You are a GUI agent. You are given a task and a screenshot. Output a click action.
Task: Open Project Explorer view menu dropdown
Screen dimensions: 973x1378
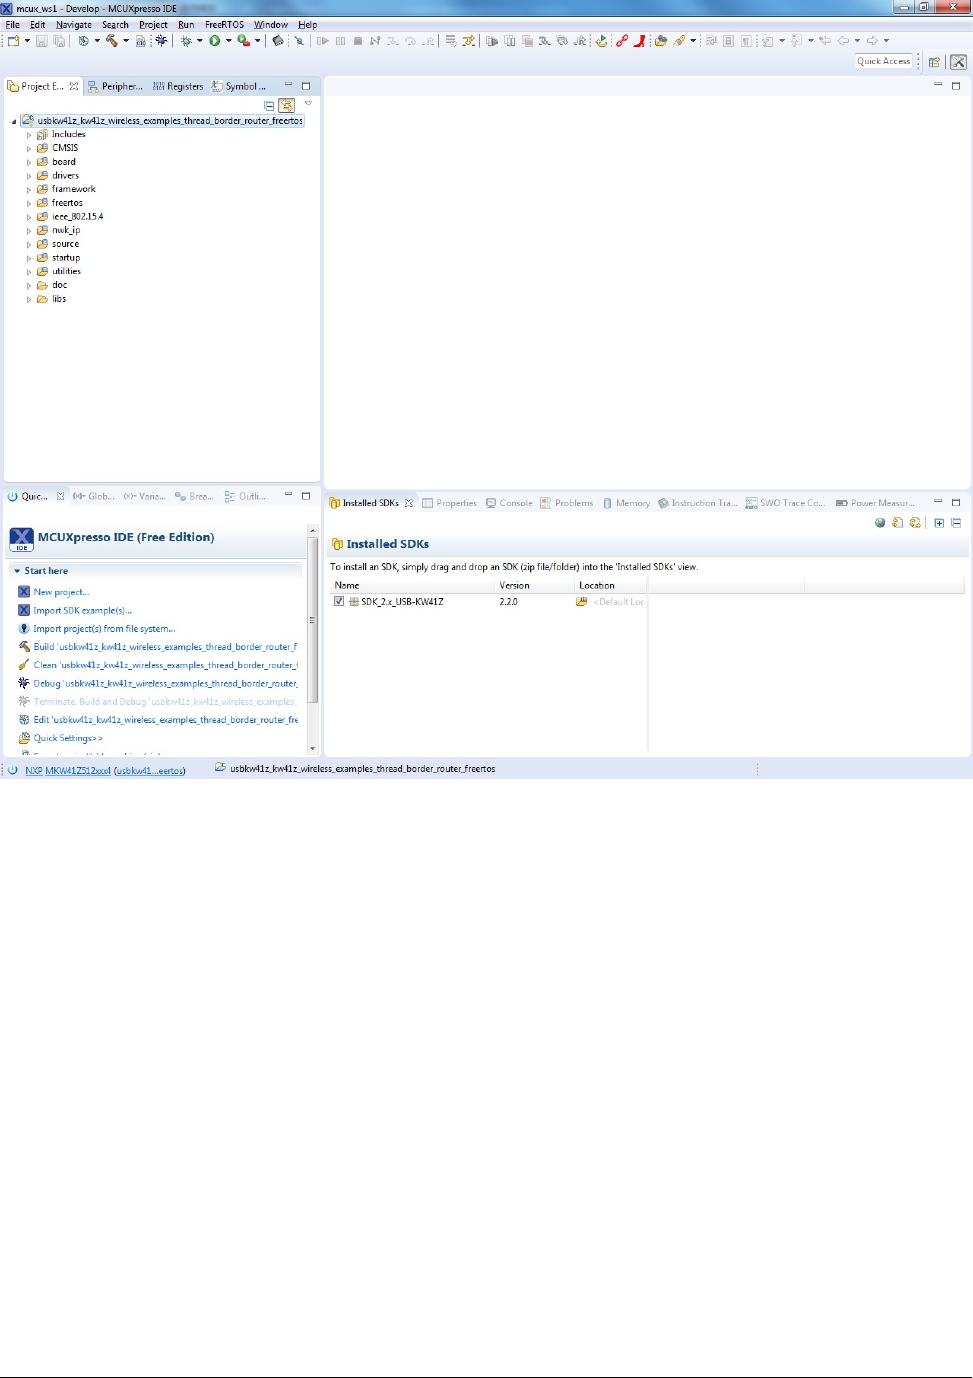pos(308,104)
